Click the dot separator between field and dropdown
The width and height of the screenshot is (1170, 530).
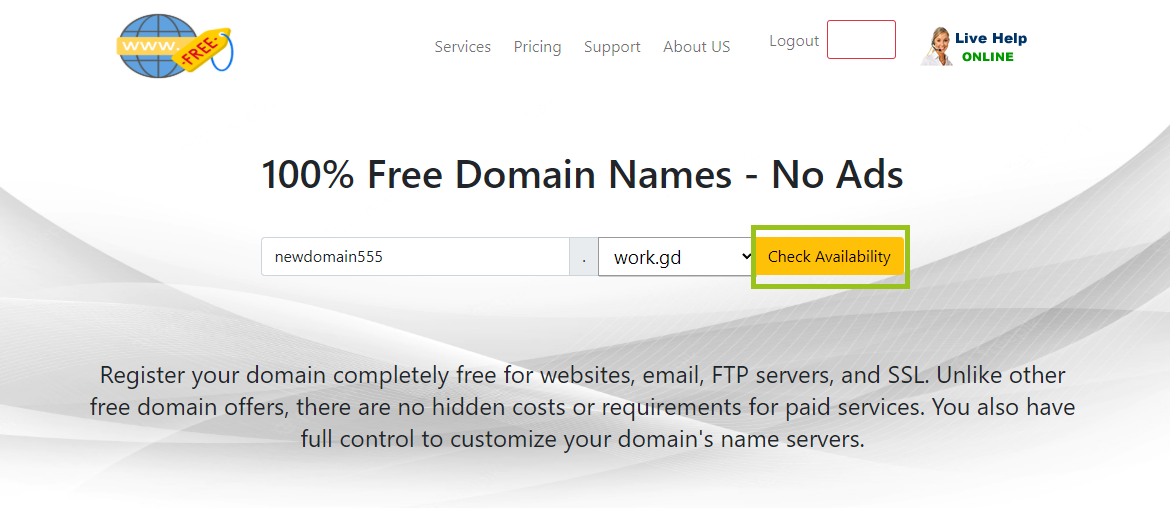[584, 257]
